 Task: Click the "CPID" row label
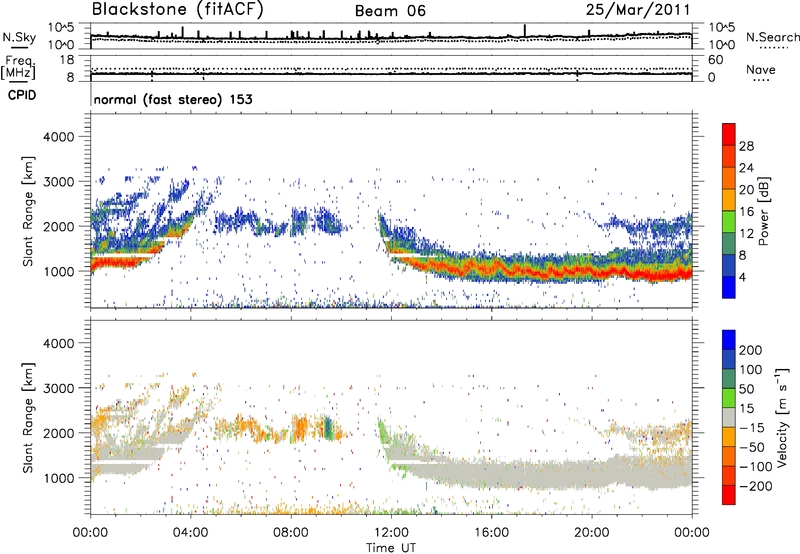(22, 95)
